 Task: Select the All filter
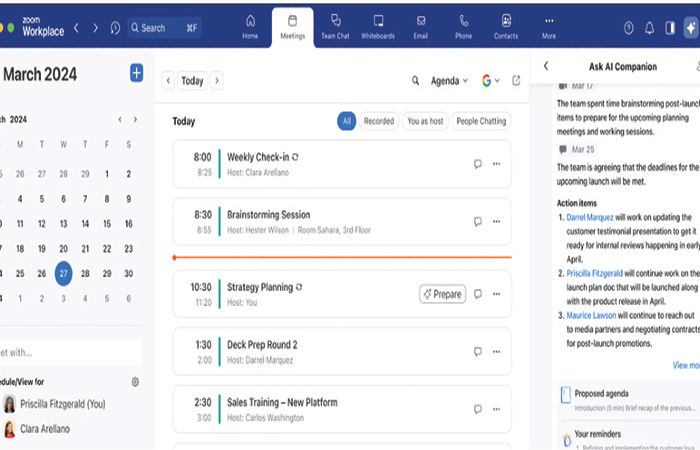click(x=346, y=121)
